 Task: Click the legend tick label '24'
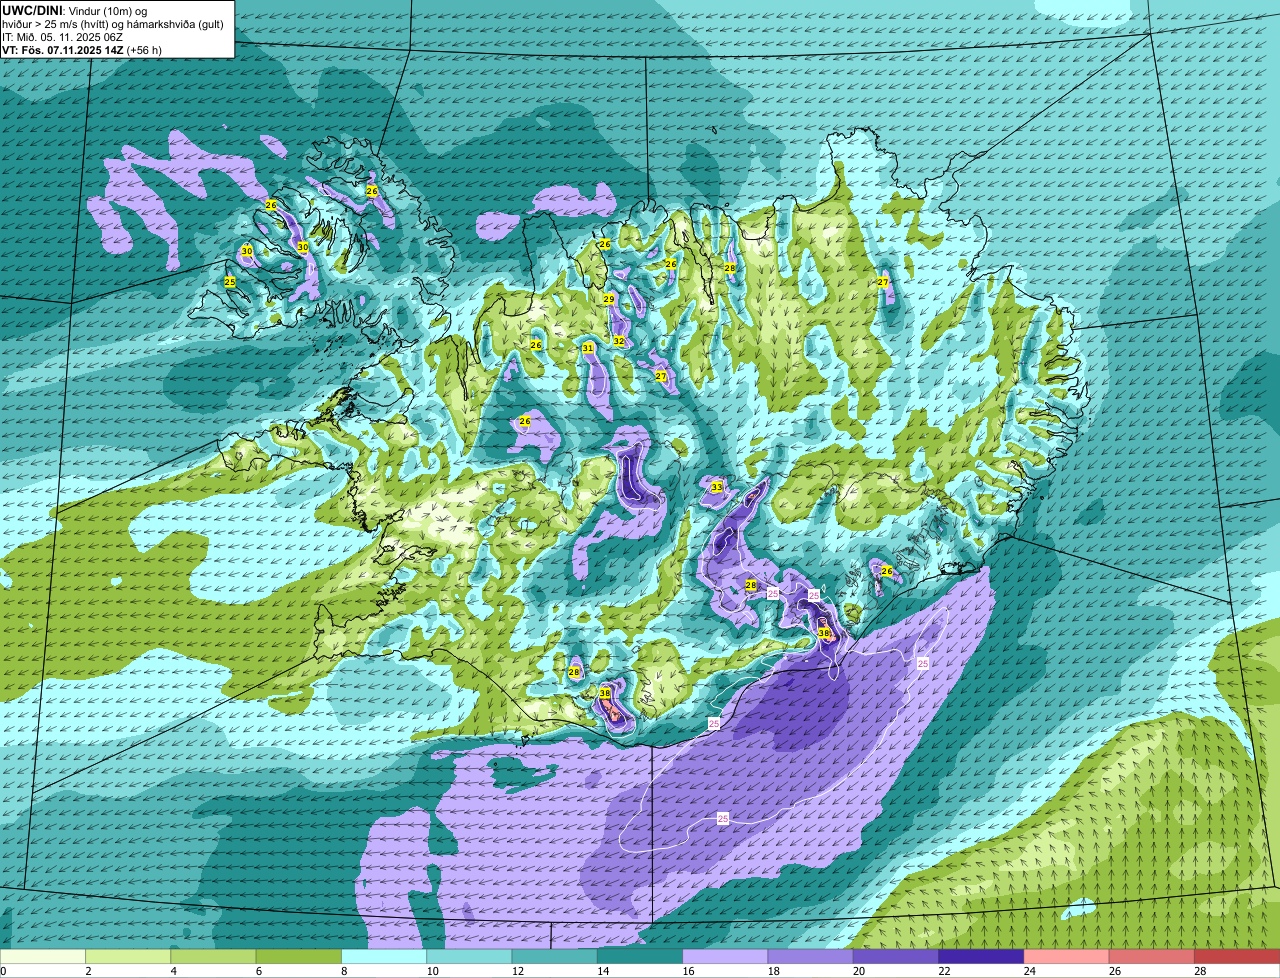pyautogui.click(x=1029, y=971)
